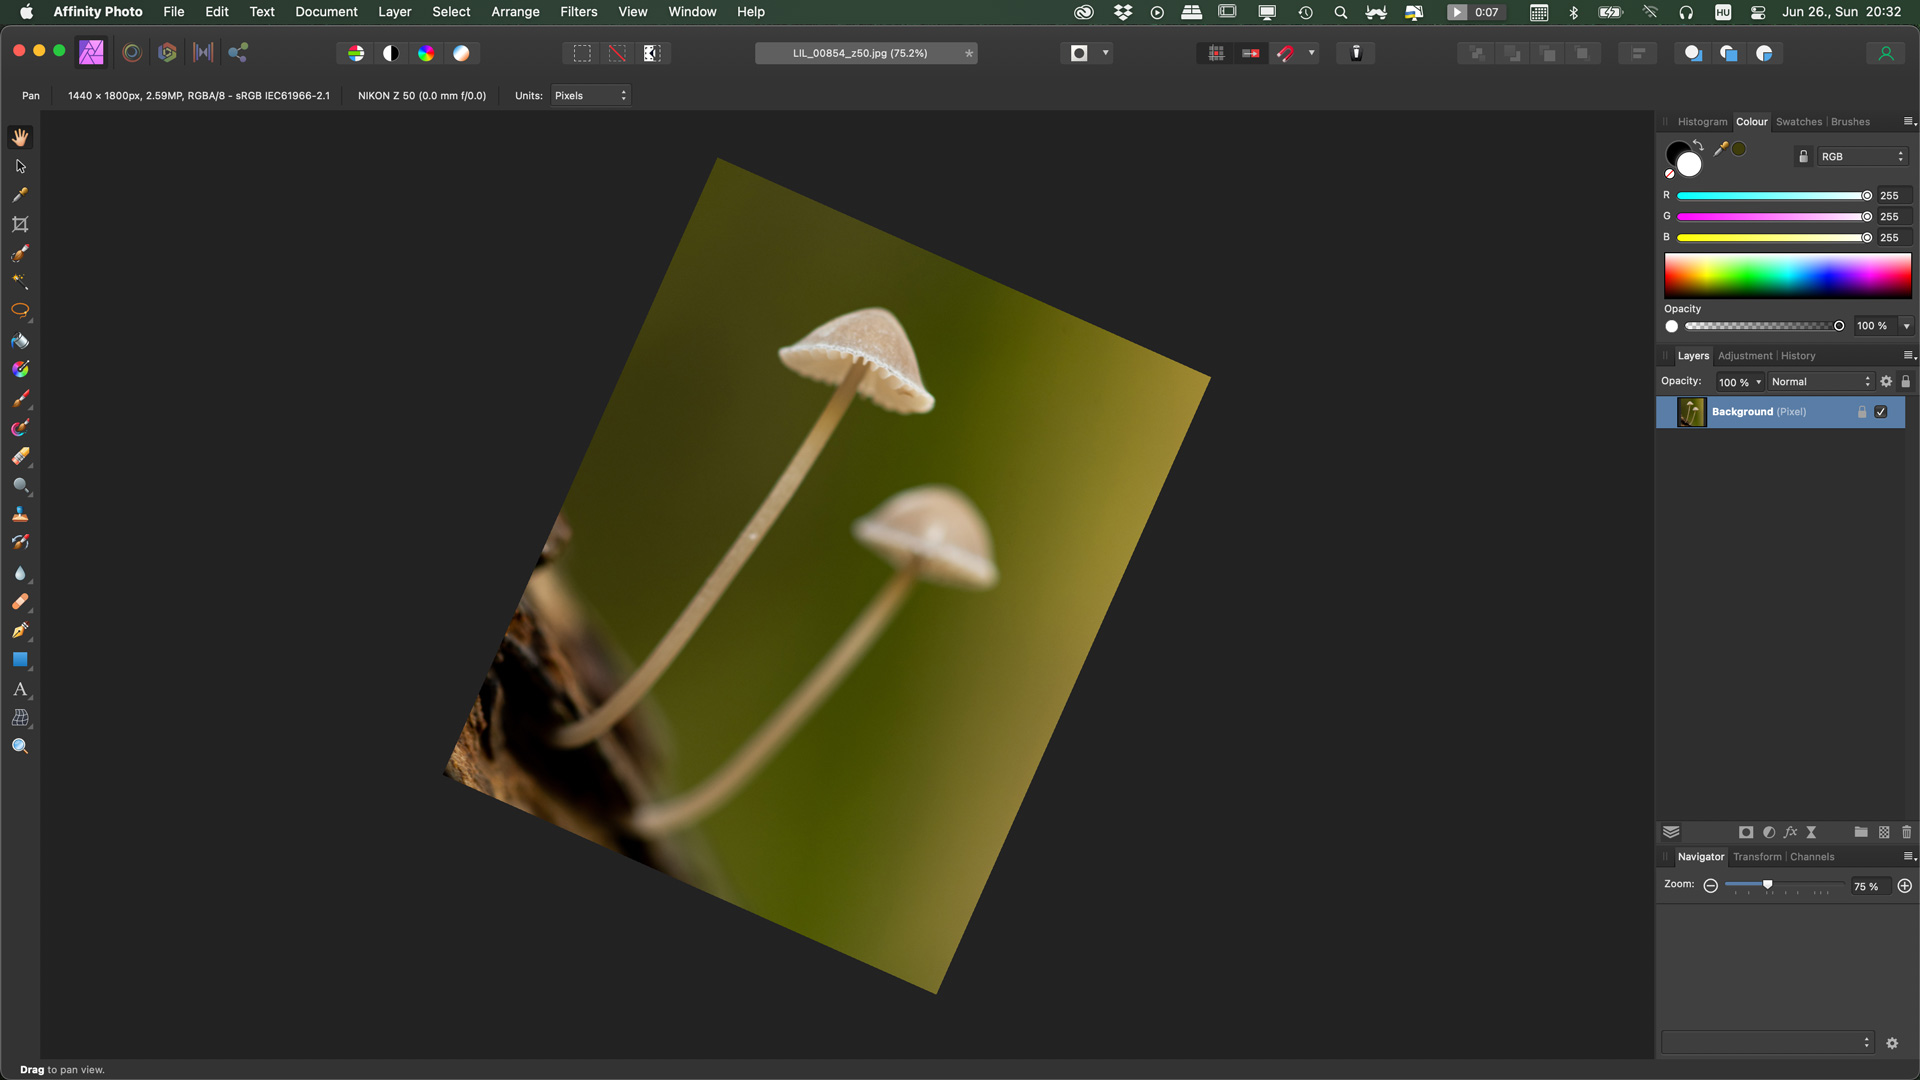Switch to the Channels tab
This screenshot has height=1080, width=1920.
[x=1812, y=857]
